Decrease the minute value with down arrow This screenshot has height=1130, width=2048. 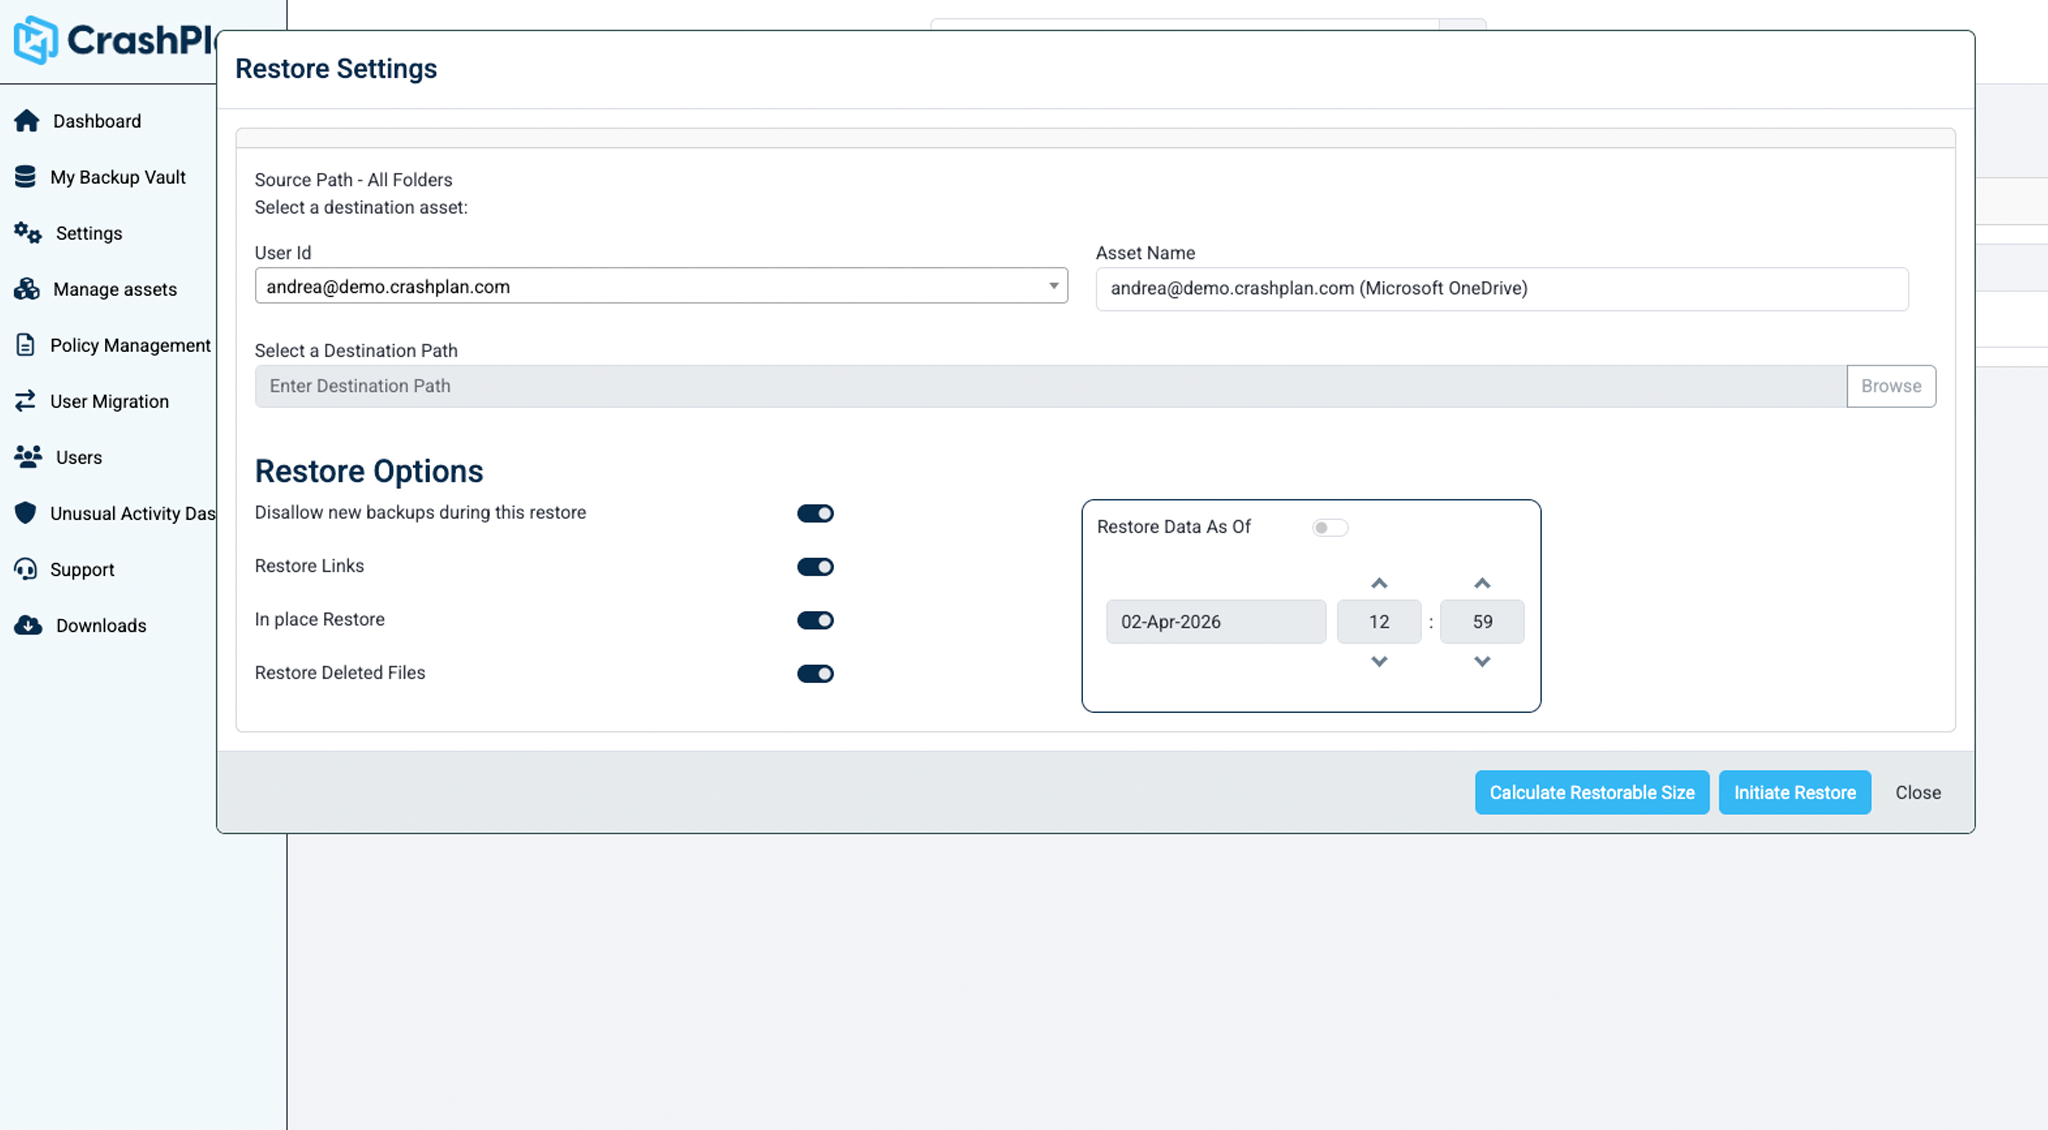click(x=1482, y=661)
